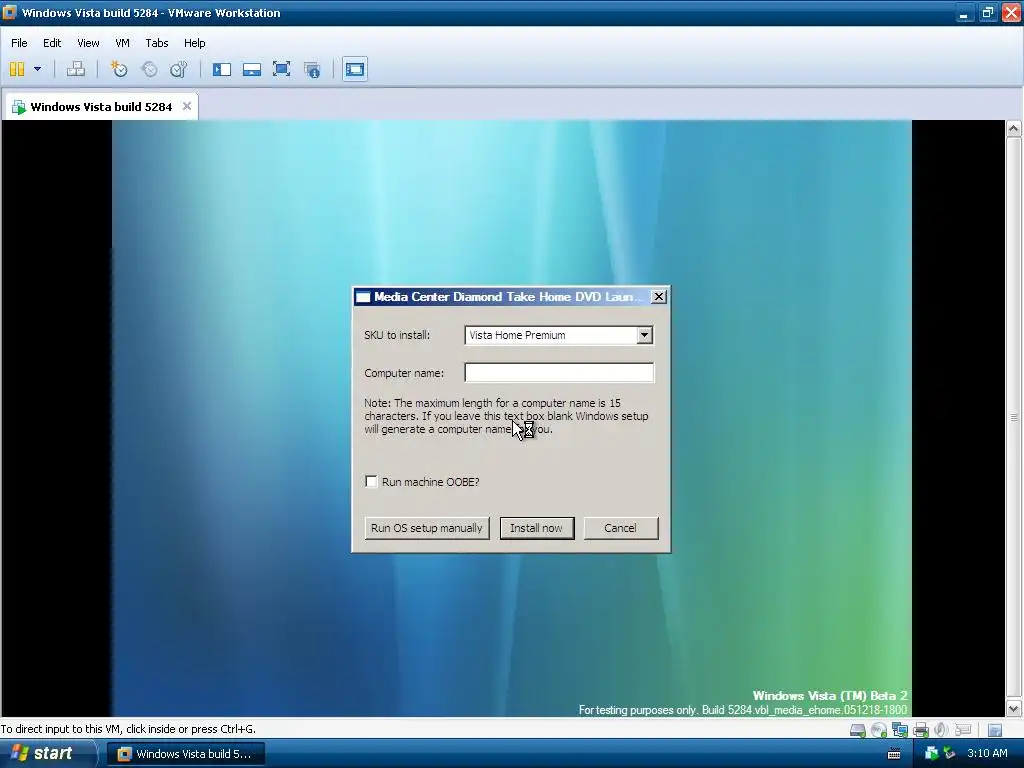Click the Unity mode toolbar icon
Screen dimensions: 1024x768
(312, 69)
